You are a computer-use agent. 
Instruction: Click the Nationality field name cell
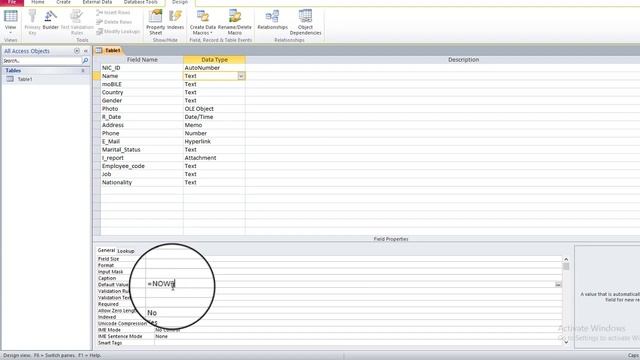pos(142,182)
